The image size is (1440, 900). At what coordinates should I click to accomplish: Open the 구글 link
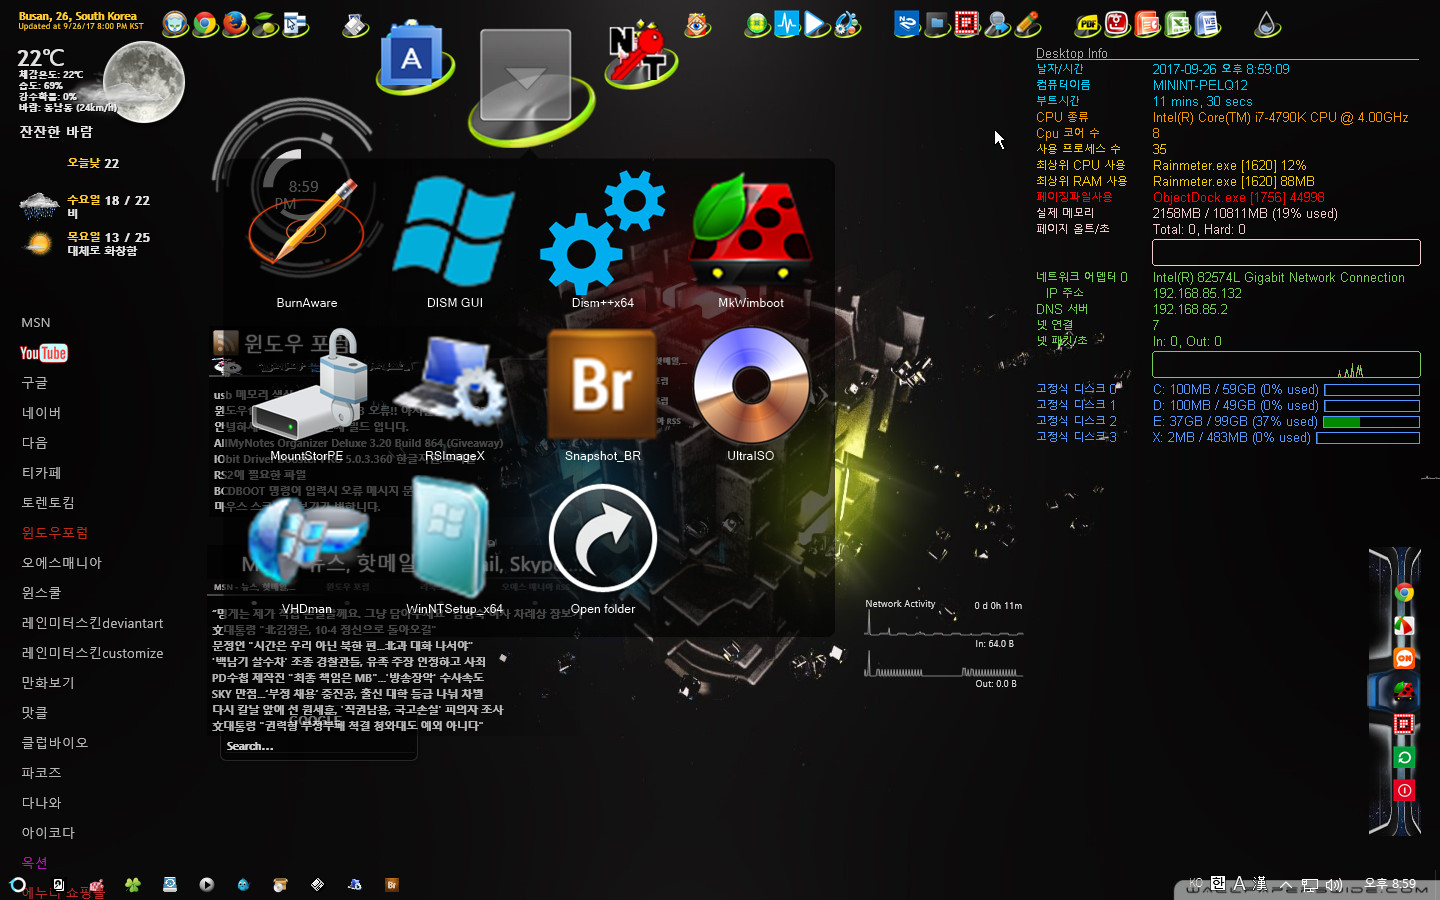[x=35, y=382]
